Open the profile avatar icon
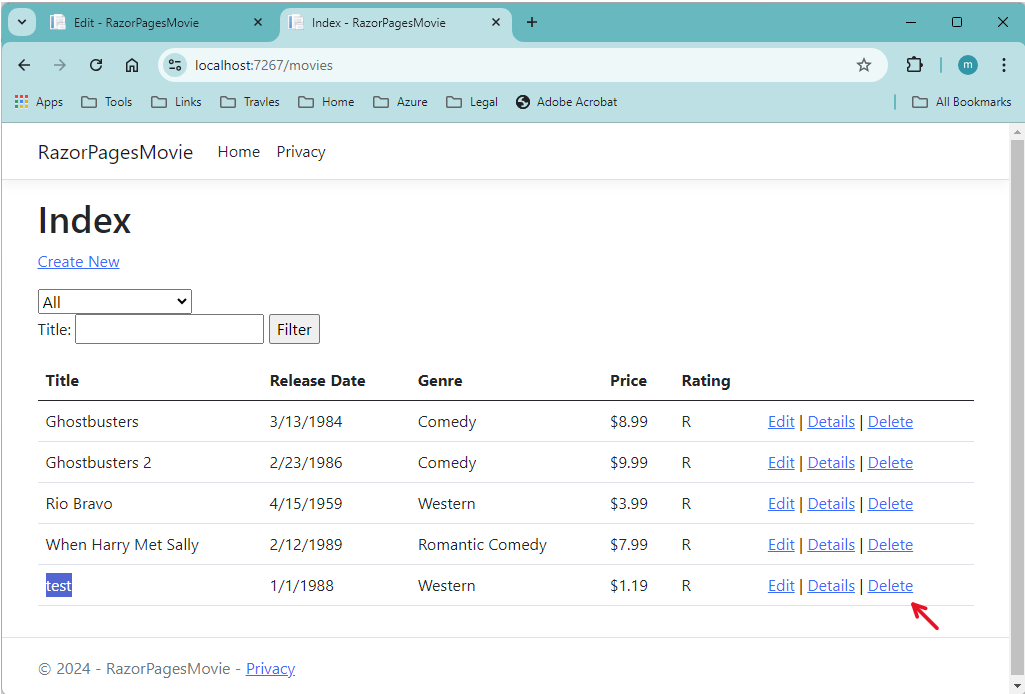Viewport: 1025px width, 694px height. [967, 65]
